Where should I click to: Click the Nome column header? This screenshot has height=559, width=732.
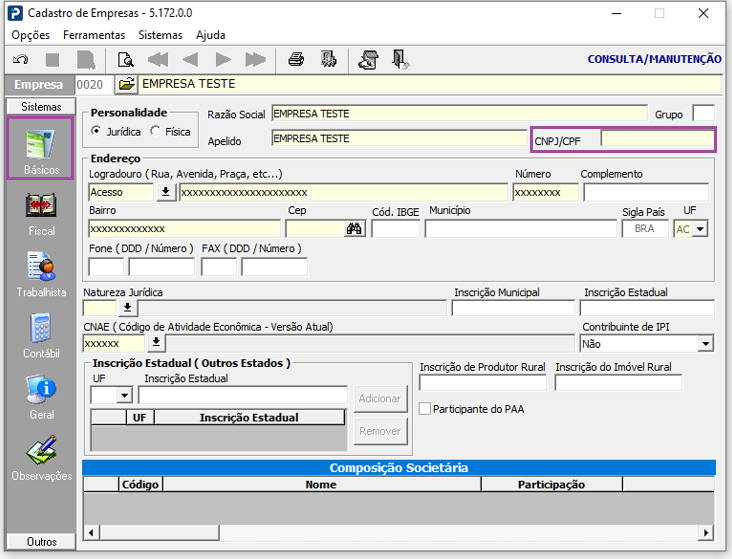pos(321,484)
